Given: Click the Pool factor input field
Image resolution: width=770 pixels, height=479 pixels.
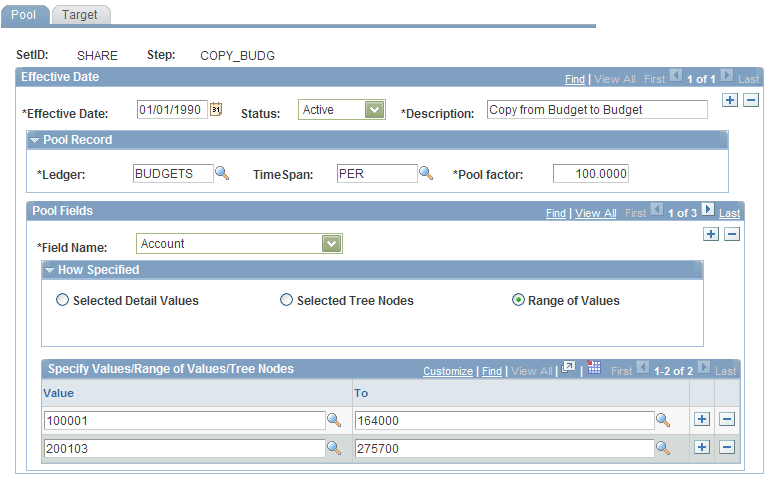Looking at the screenshot, I should coord(591,173).
